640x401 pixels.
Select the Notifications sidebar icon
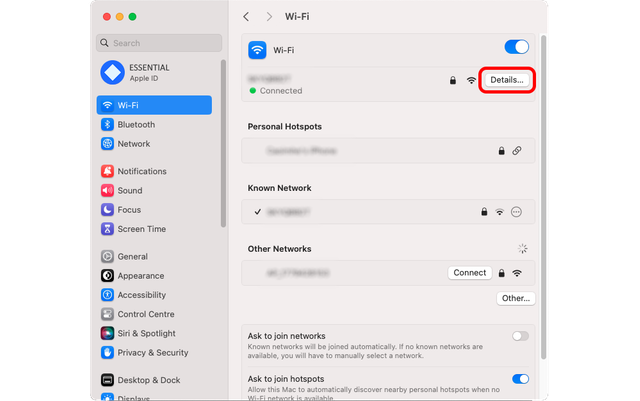108,172
